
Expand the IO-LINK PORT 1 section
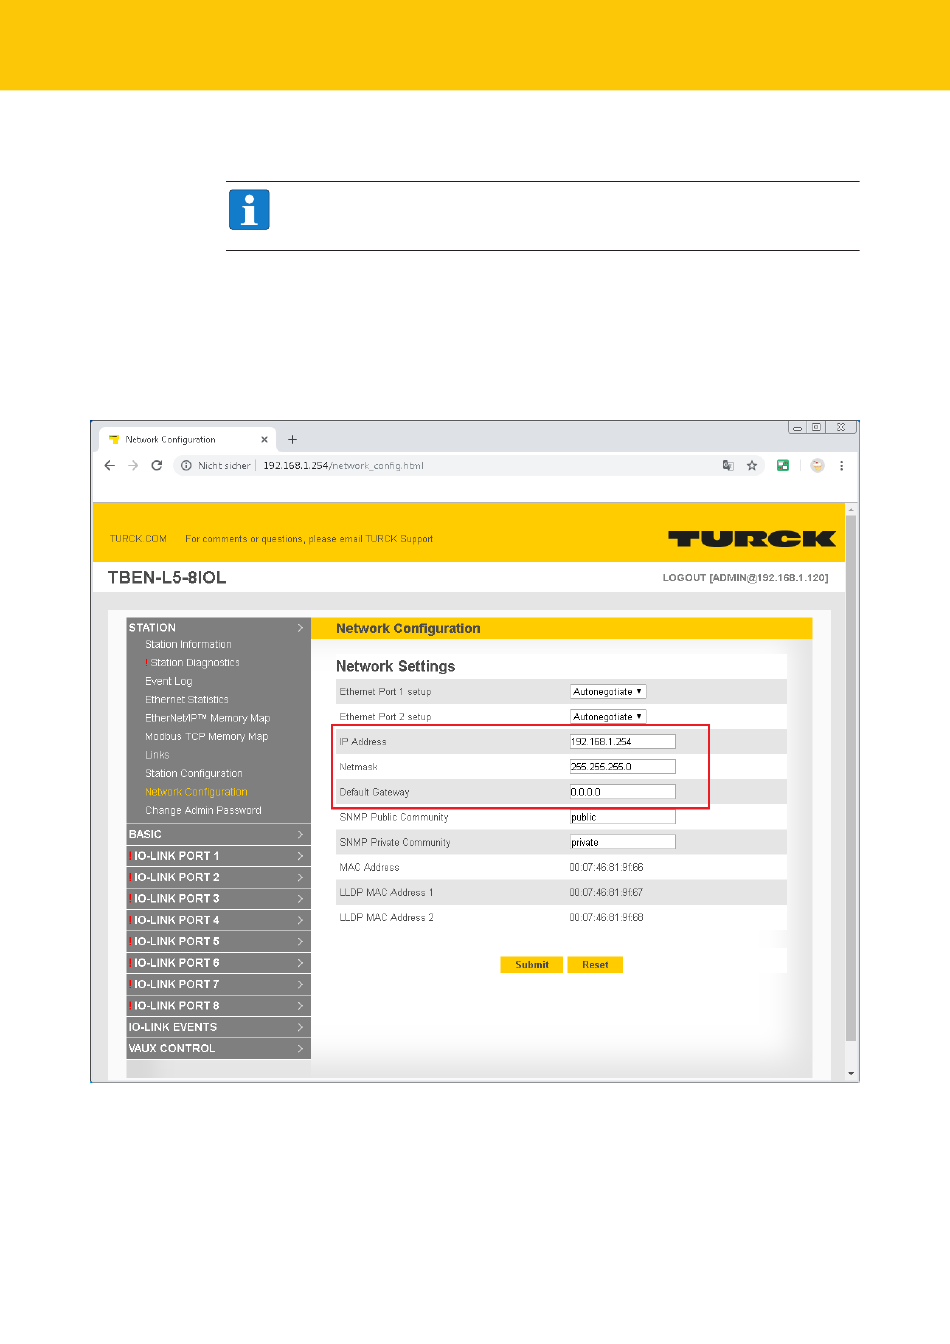pos(218,856)
